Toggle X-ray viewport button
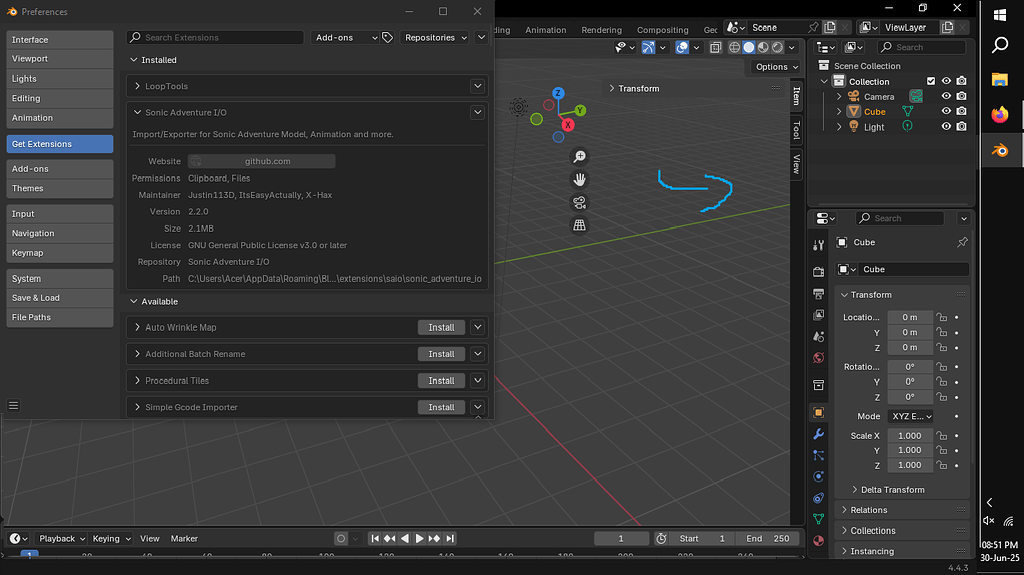 click(716, 47)
